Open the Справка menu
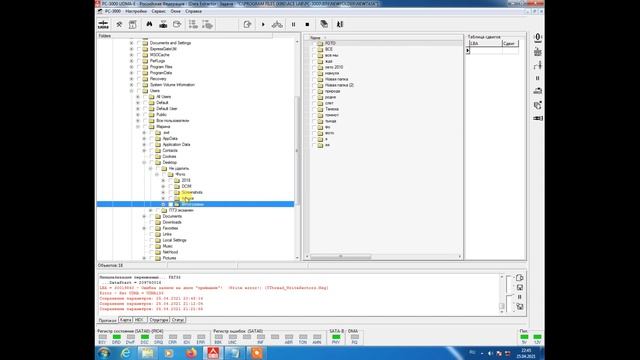 point(193,11)
